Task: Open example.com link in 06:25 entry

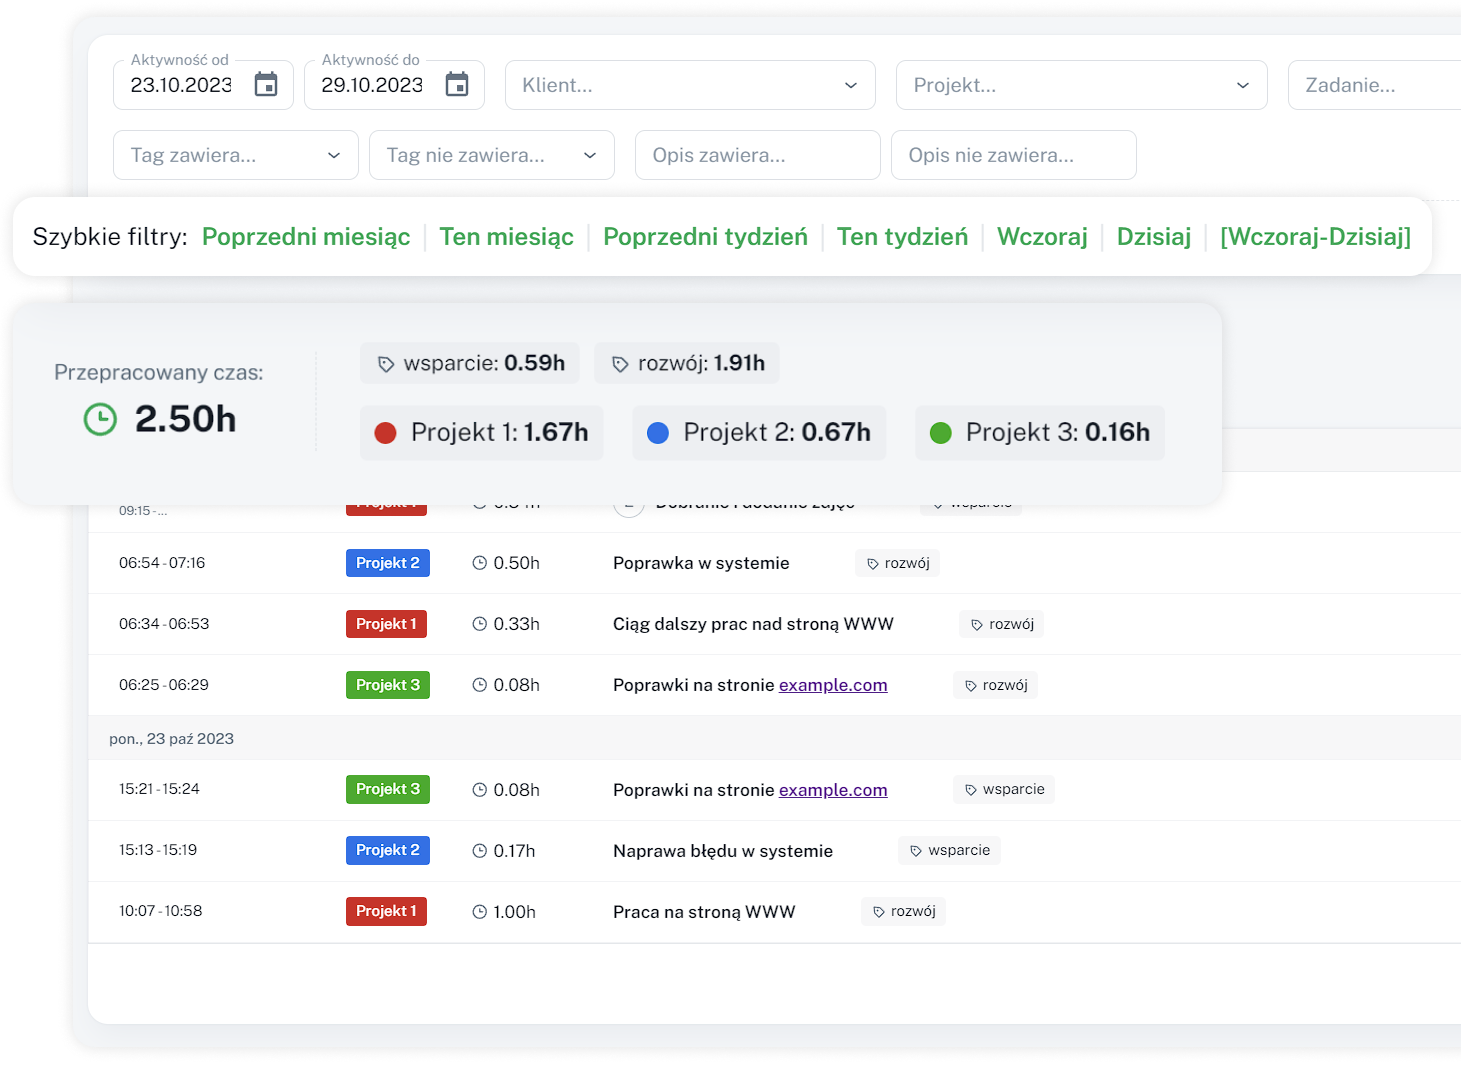Action: click(833, 685)
